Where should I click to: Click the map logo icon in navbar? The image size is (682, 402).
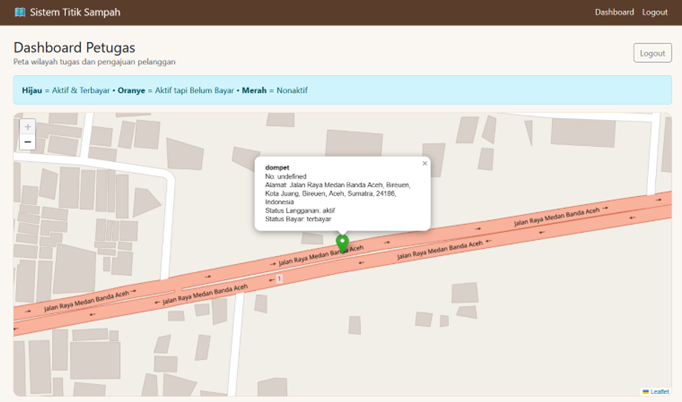point(20,12)
